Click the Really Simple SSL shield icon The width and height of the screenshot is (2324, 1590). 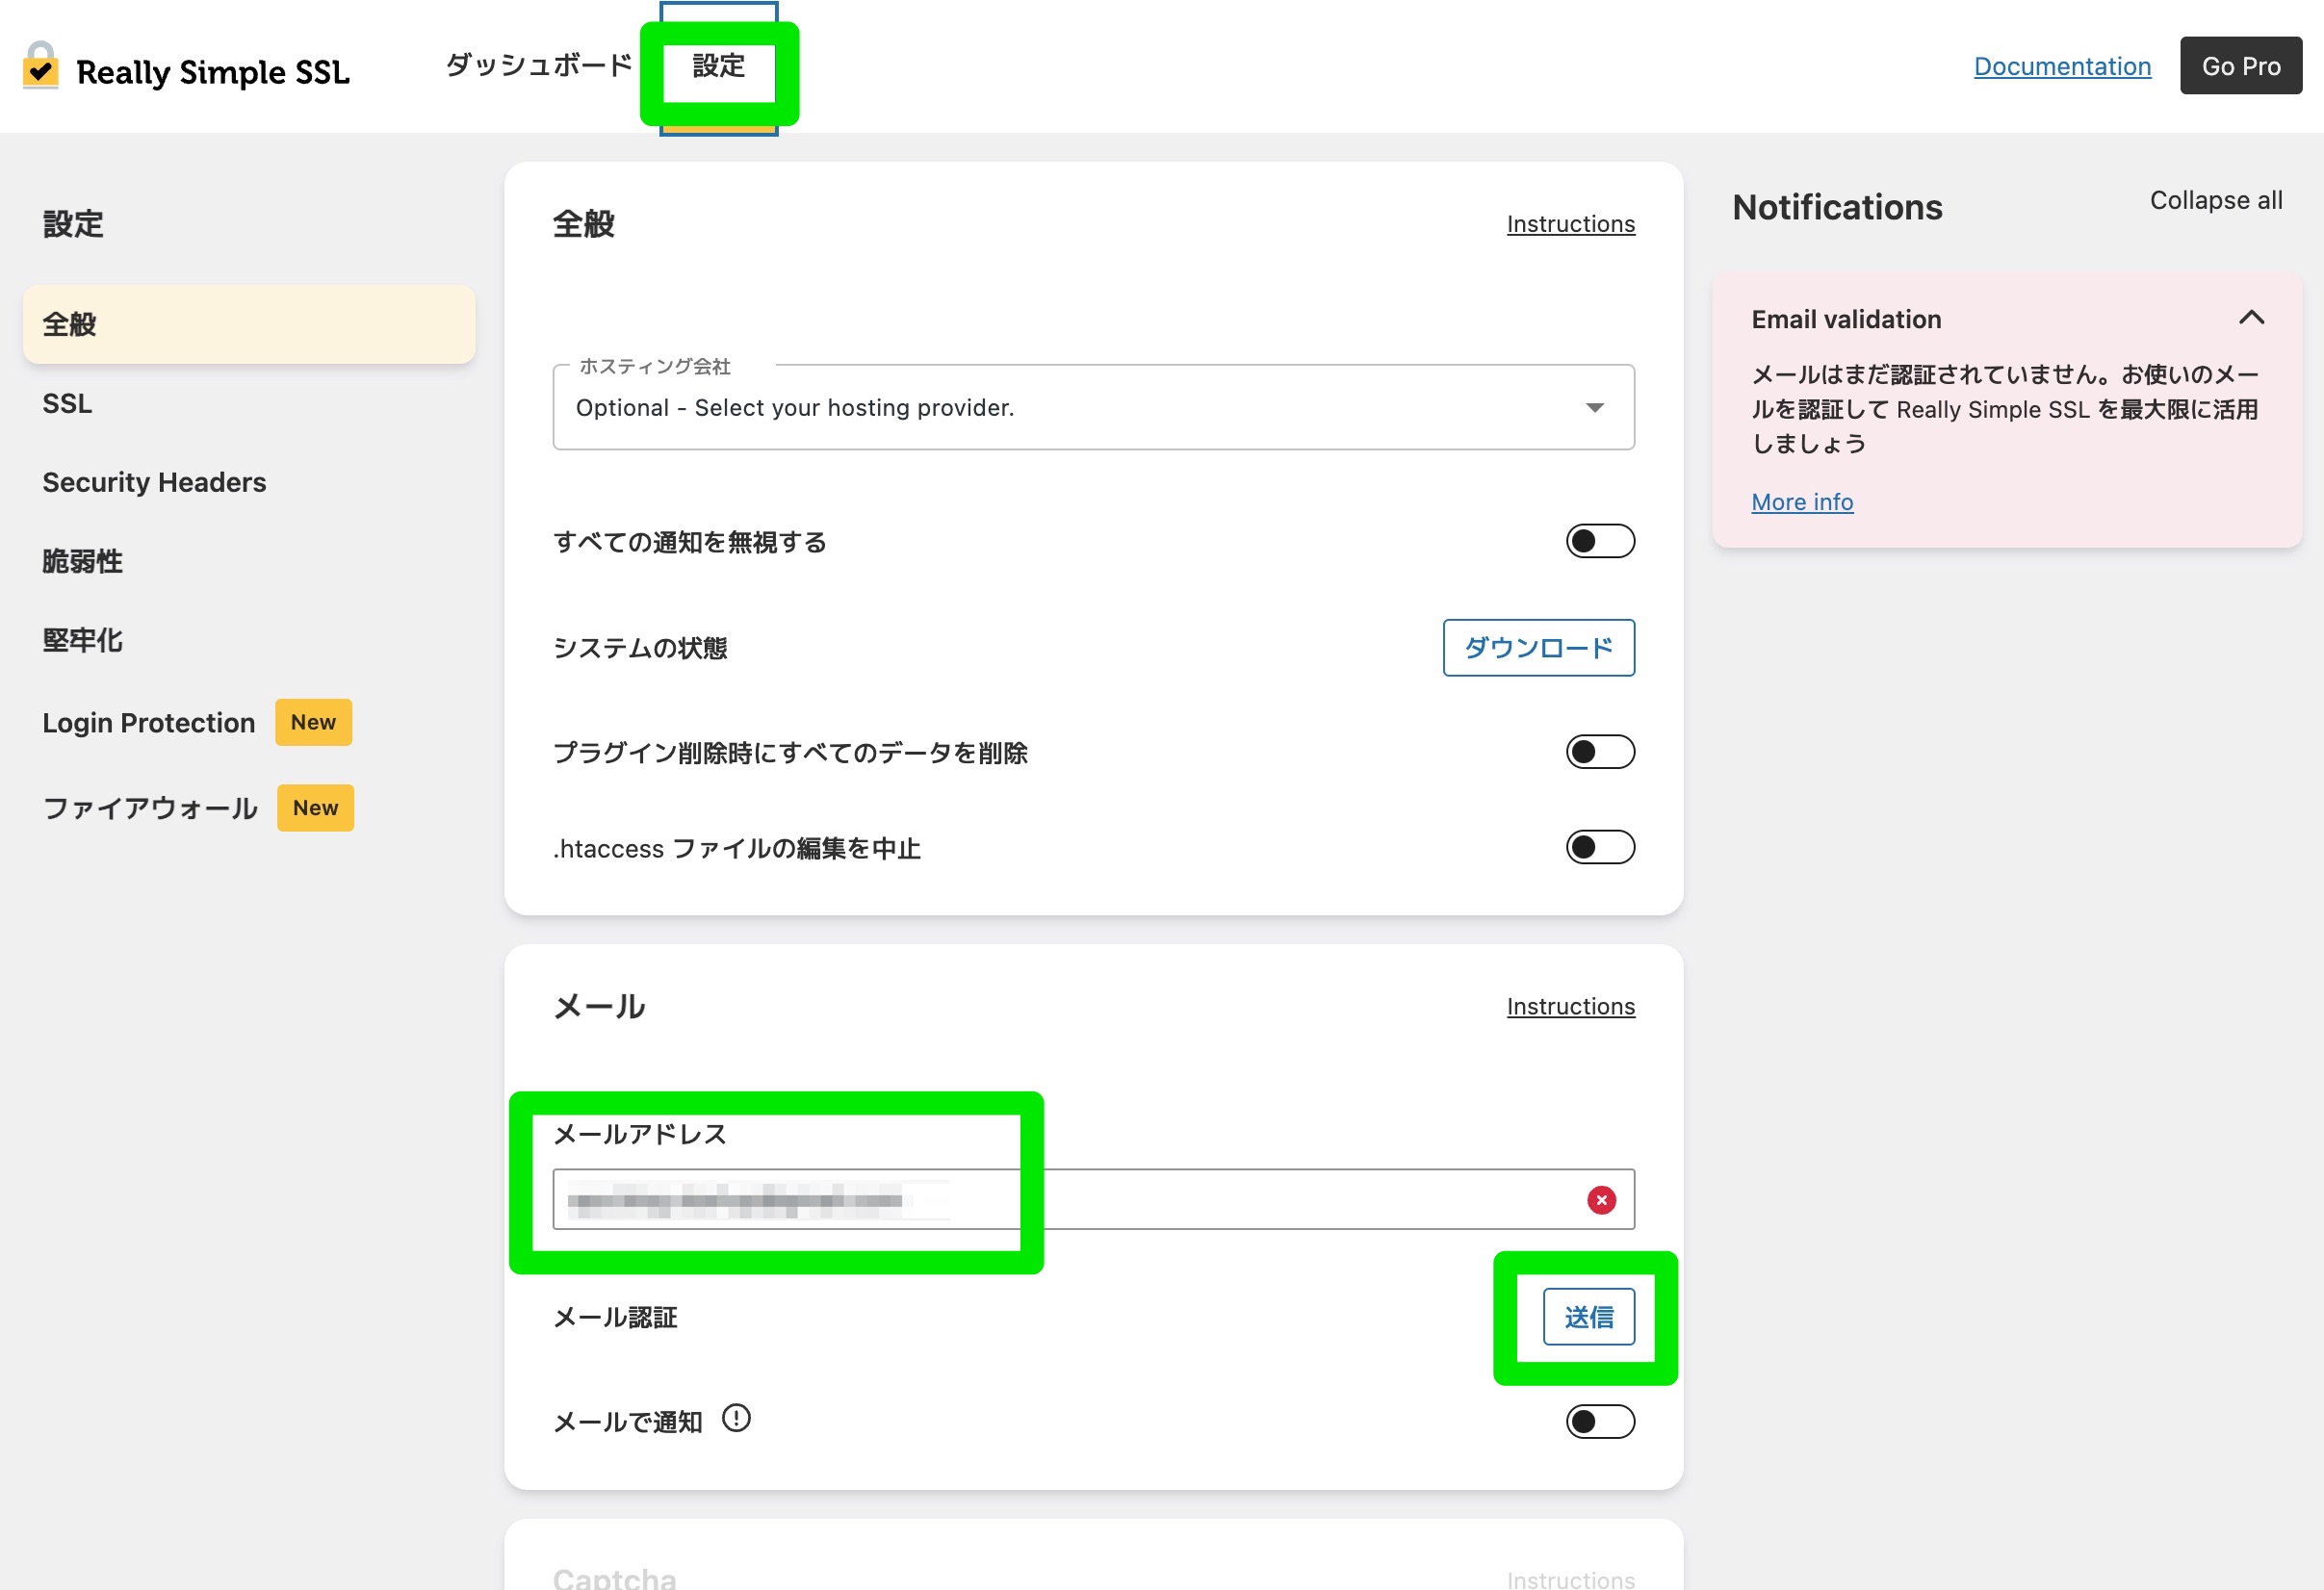[42, 65]
